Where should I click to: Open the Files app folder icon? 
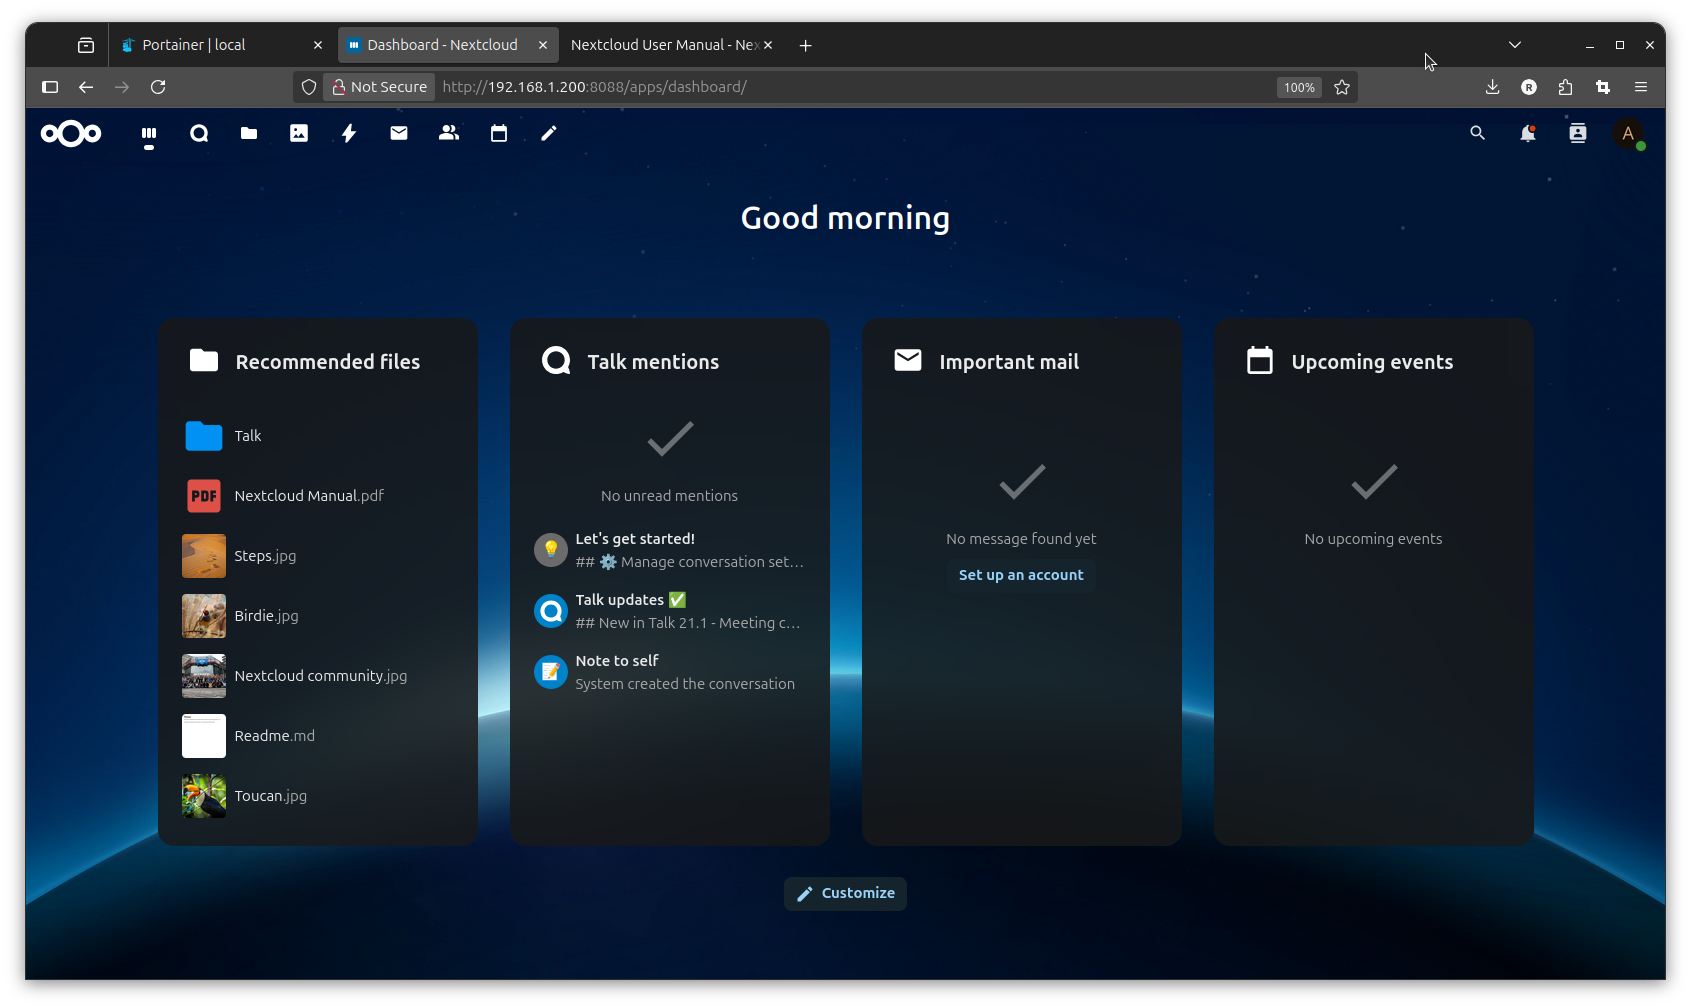point(249,133)
